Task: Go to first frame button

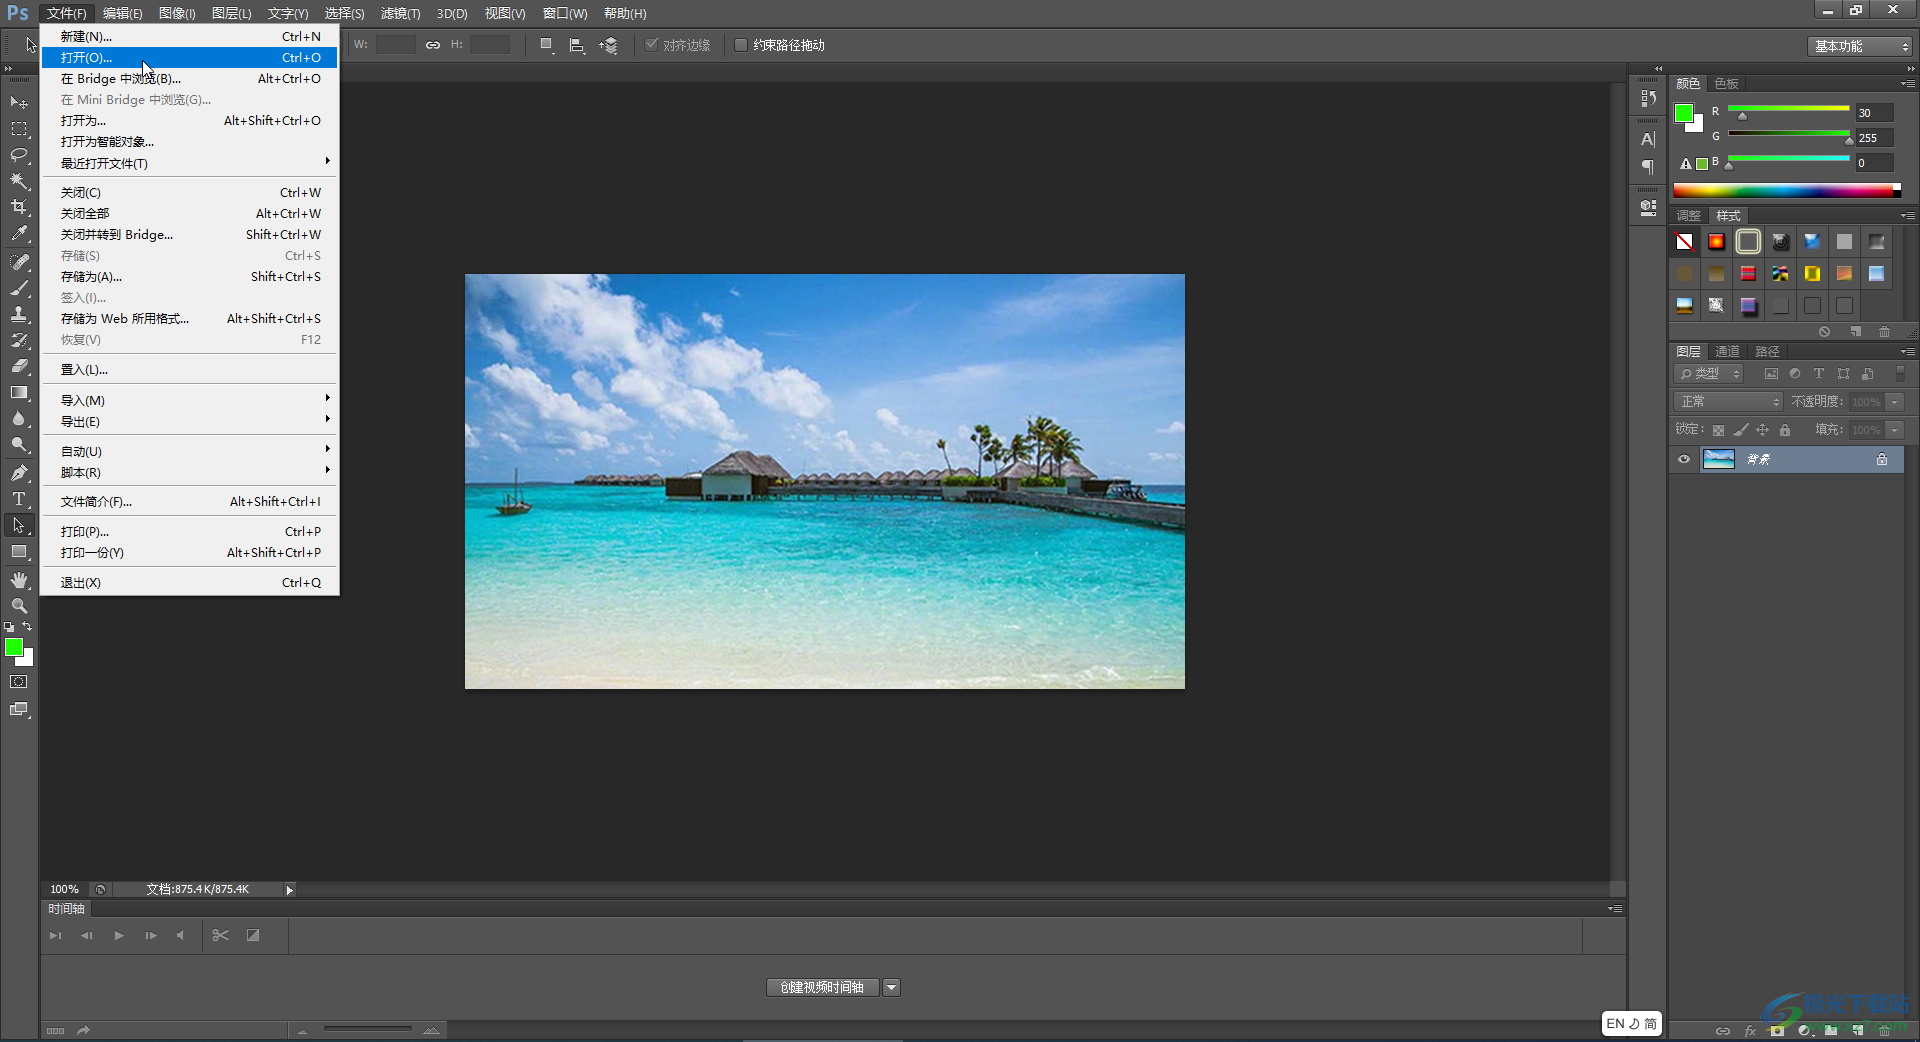Action: [55, 935]
